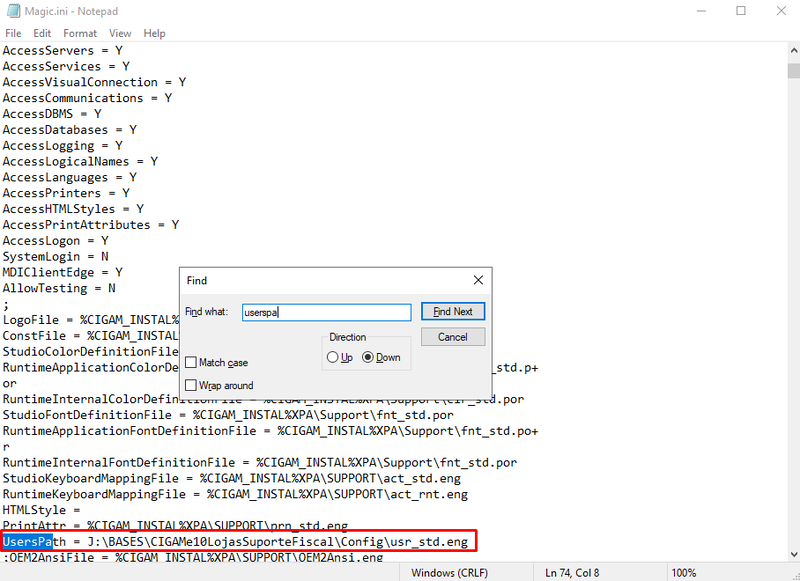Open the File menu
This screenshot has height=581, width=800.
(x=13, y=33)
